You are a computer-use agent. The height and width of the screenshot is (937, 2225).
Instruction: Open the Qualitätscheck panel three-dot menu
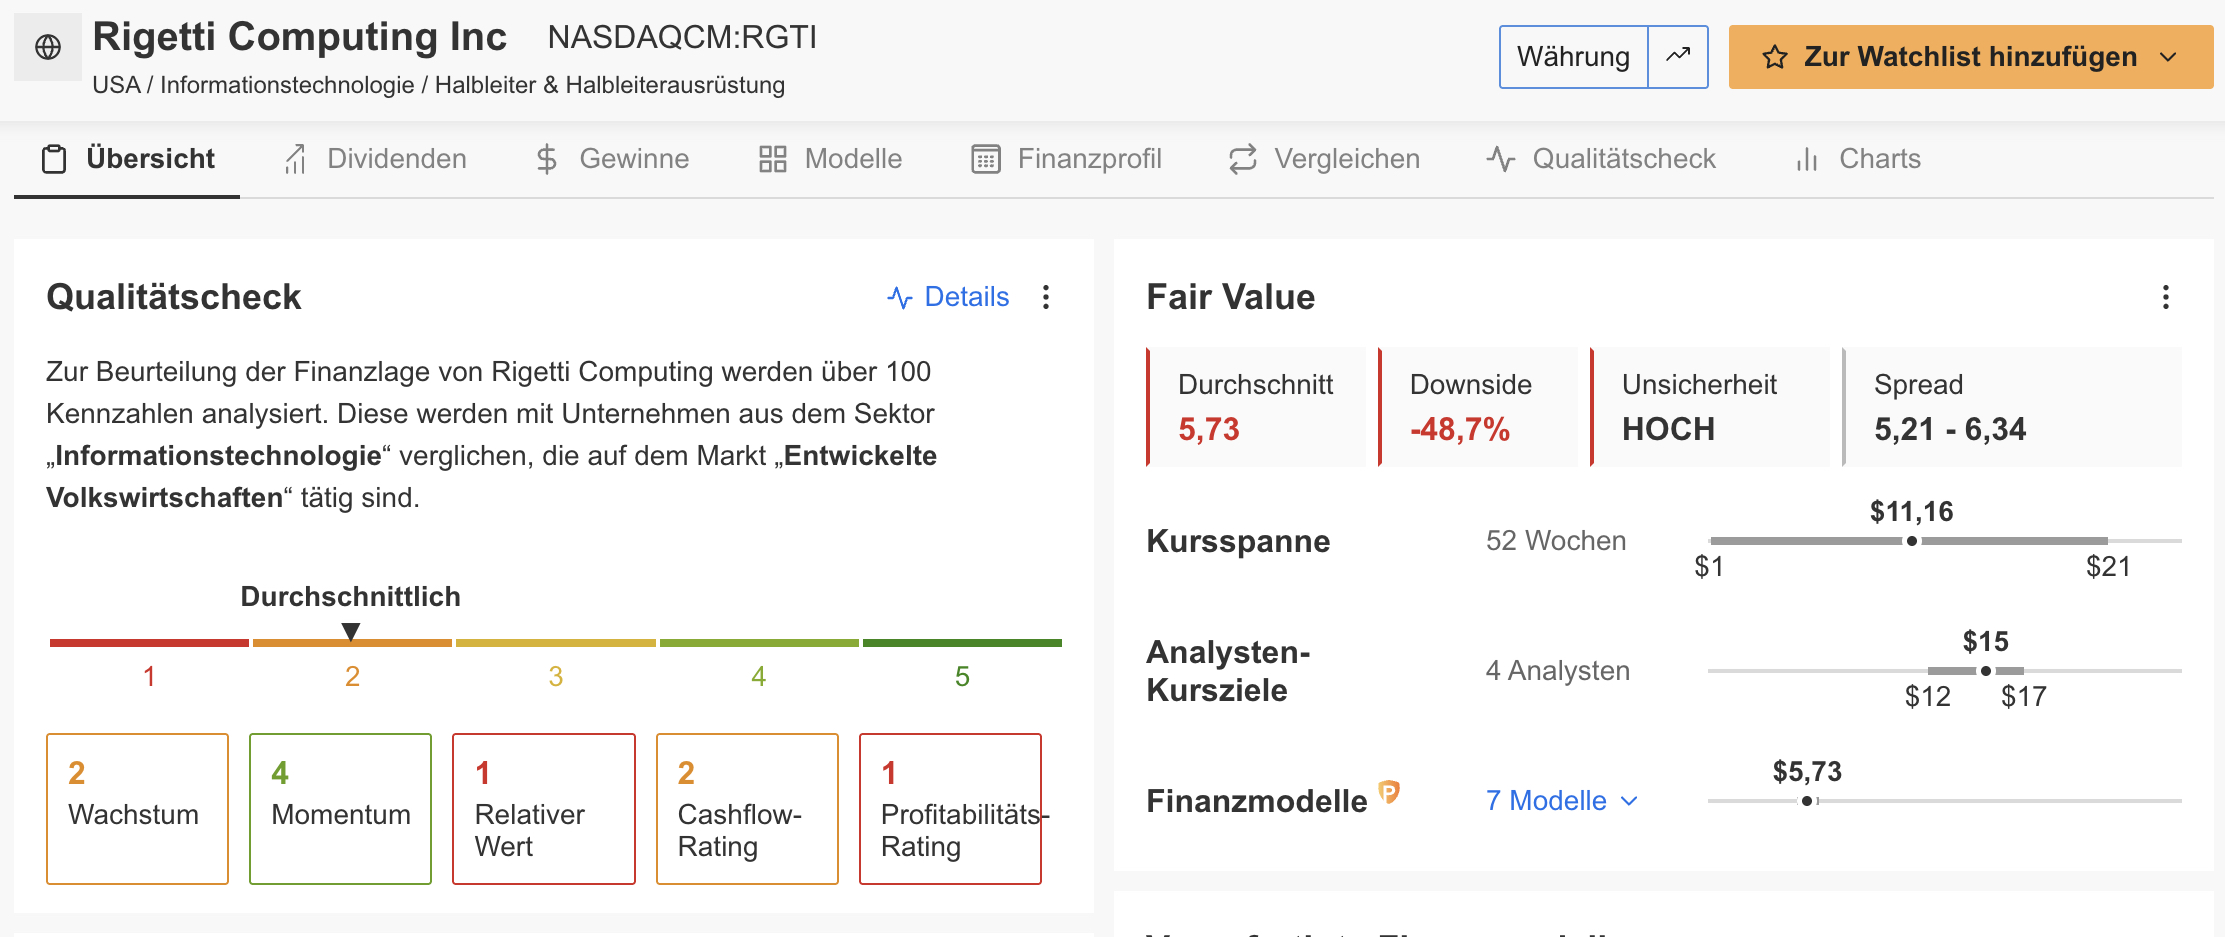(1046, 297)
